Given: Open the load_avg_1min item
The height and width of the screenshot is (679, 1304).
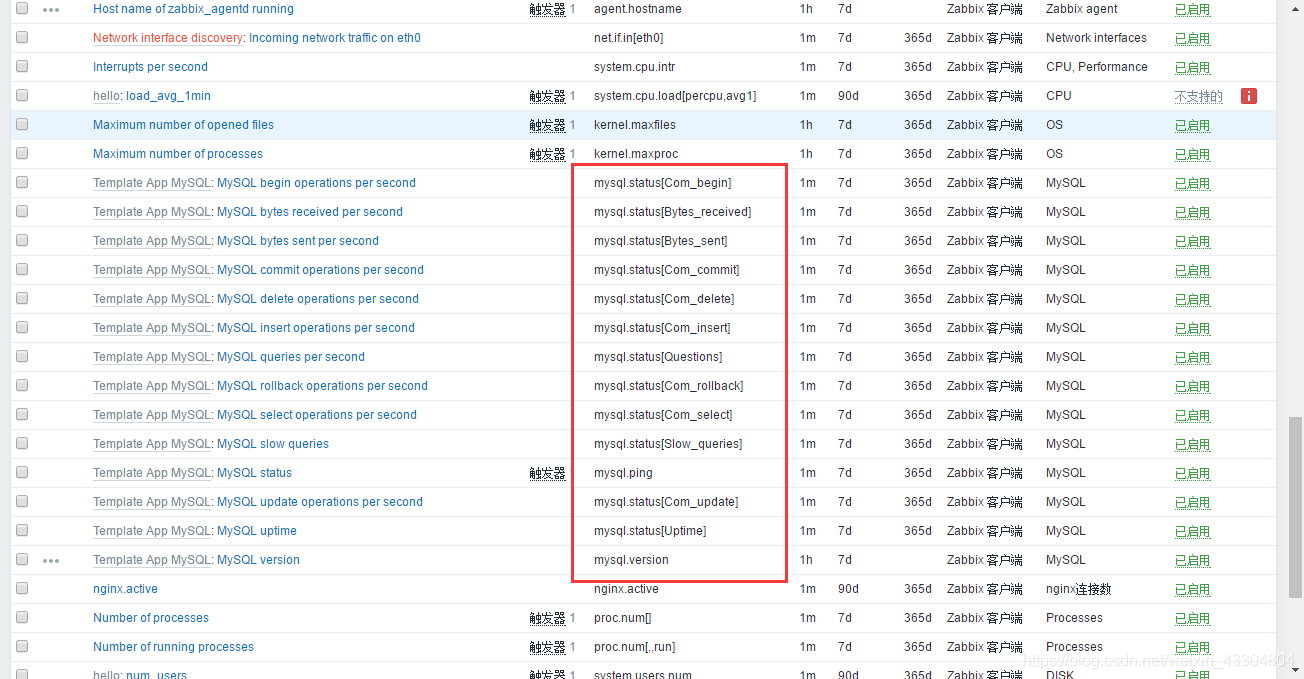Looking at the screenshot, I should coord(168,96).
